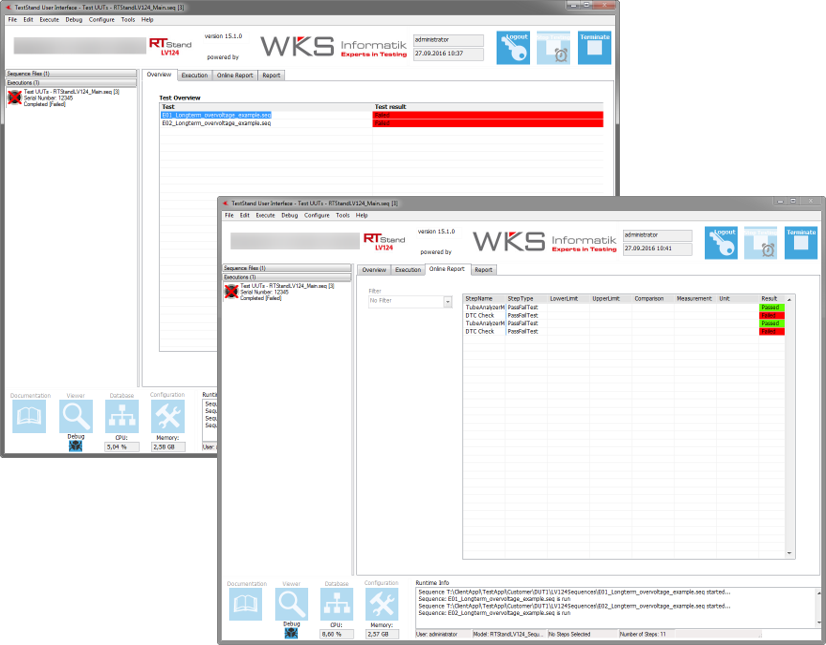Click the online report table scrollbar down arrow
This screenshot has height=645, width=826.
point(789,553)
